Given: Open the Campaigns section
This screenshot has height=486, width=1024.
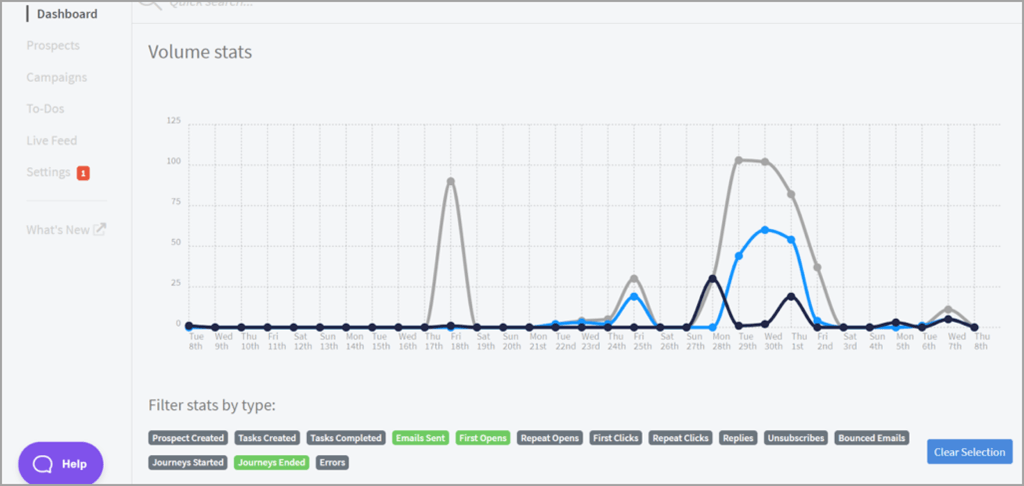Looking at the screenshot, I should click(x=56, y=77).
